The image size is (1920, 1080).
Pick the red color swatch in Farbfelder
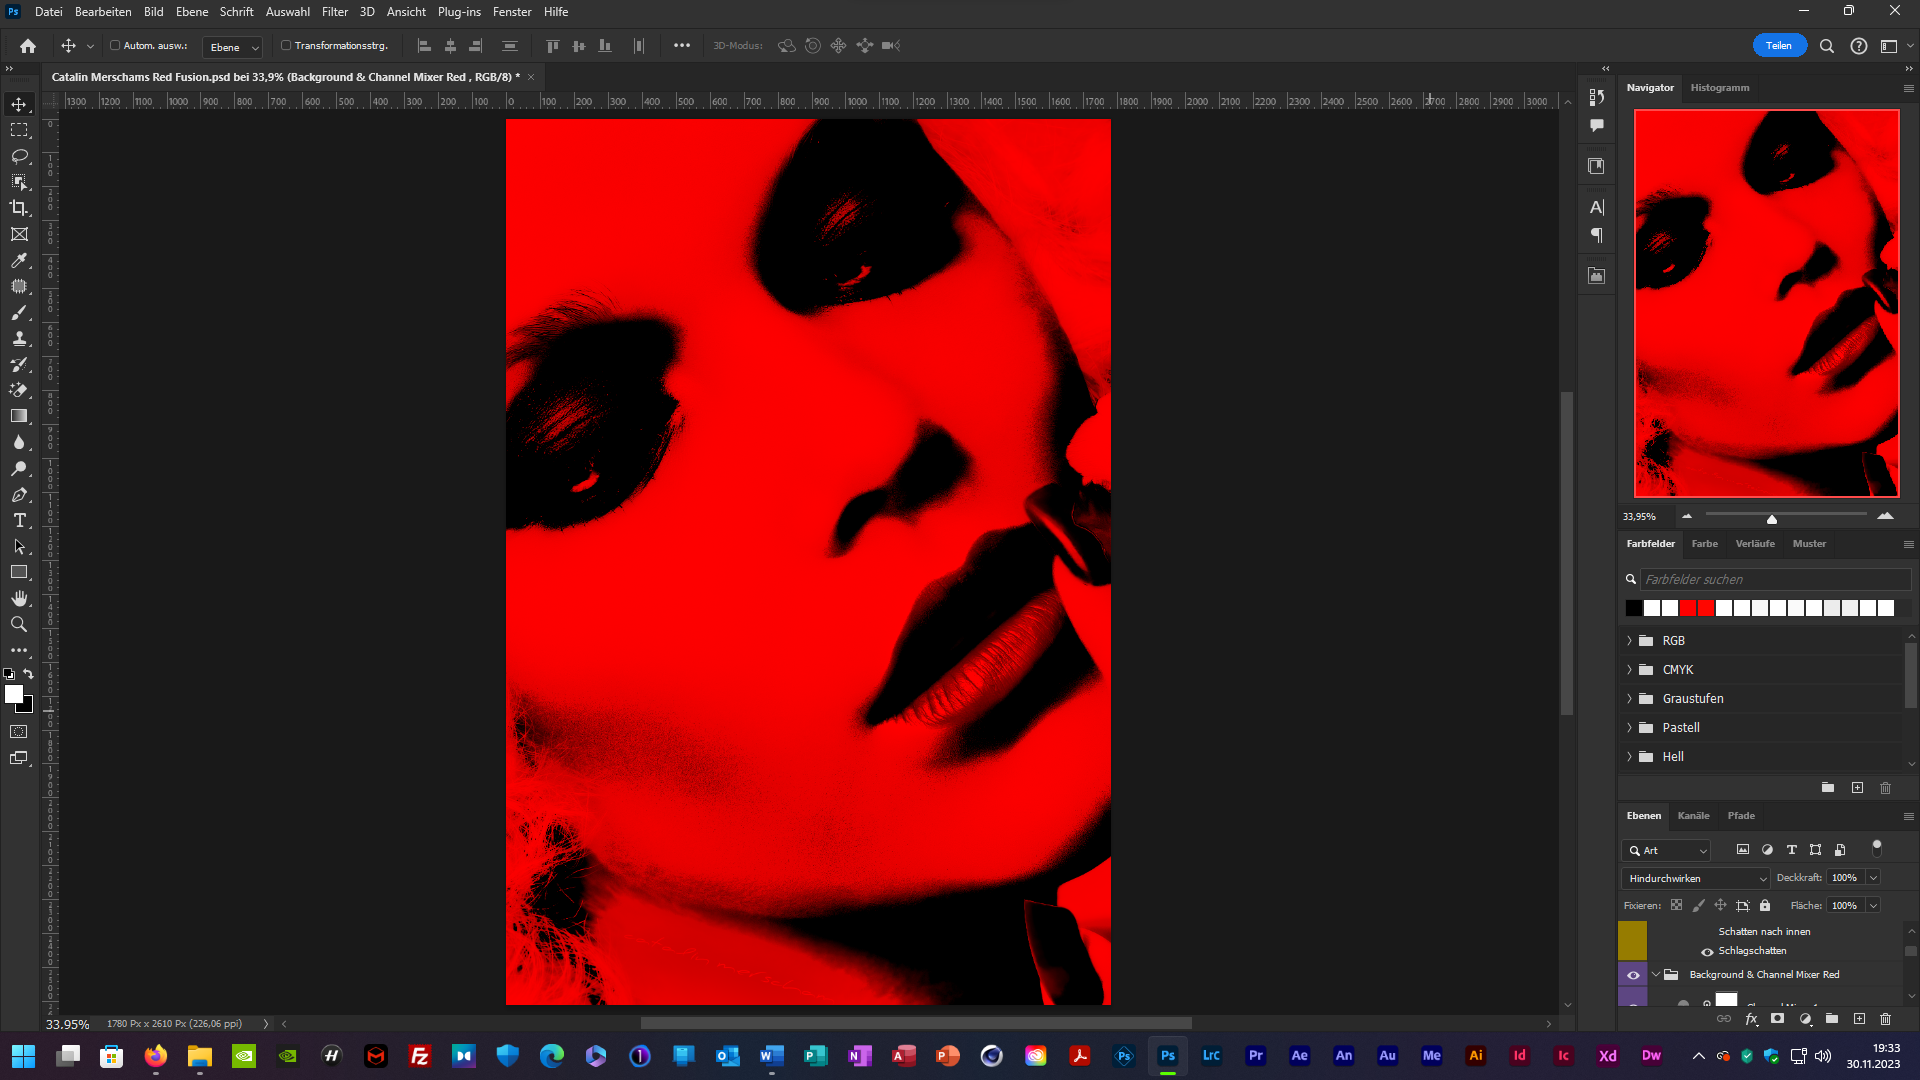[1688, 608]
